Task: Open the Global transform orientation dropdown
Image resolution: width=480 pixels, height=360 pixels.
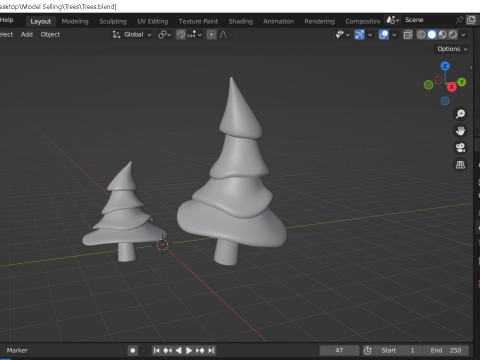Action: pos(132,35)
